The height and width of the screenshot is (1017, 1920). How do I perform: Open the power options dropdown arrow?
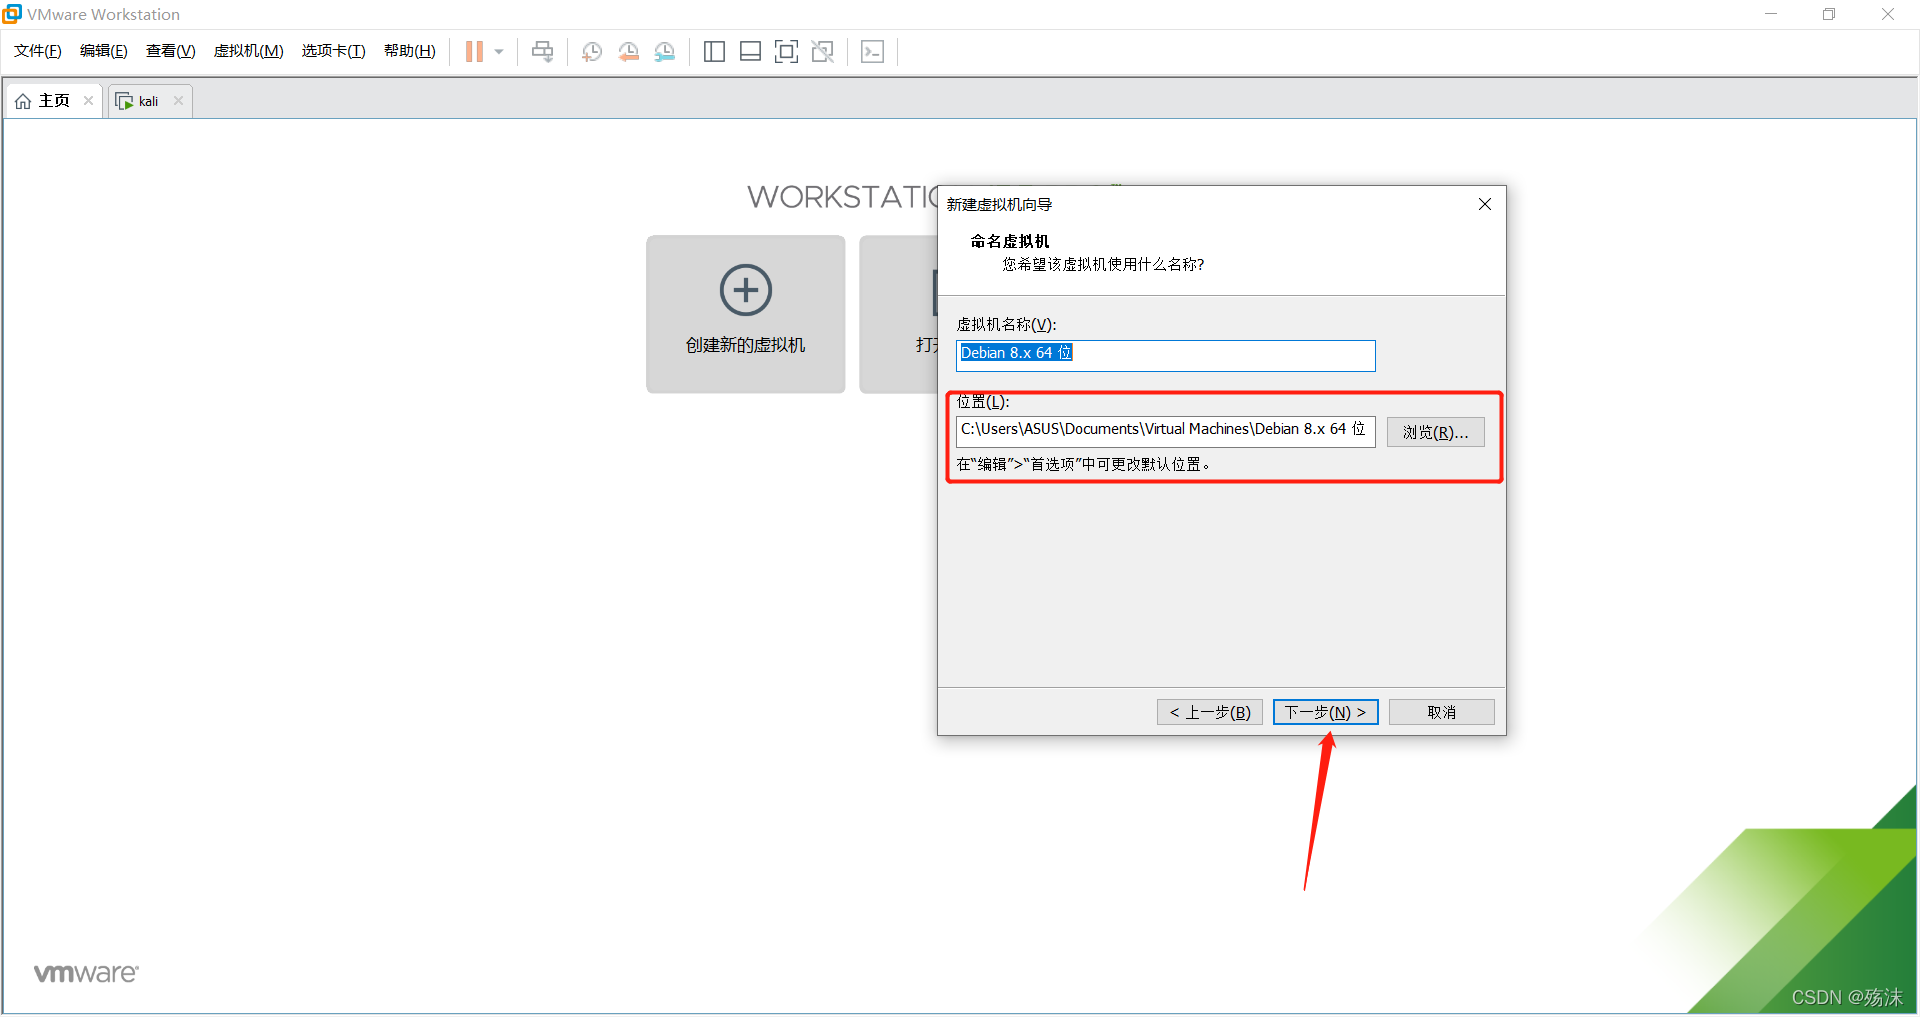499,52
